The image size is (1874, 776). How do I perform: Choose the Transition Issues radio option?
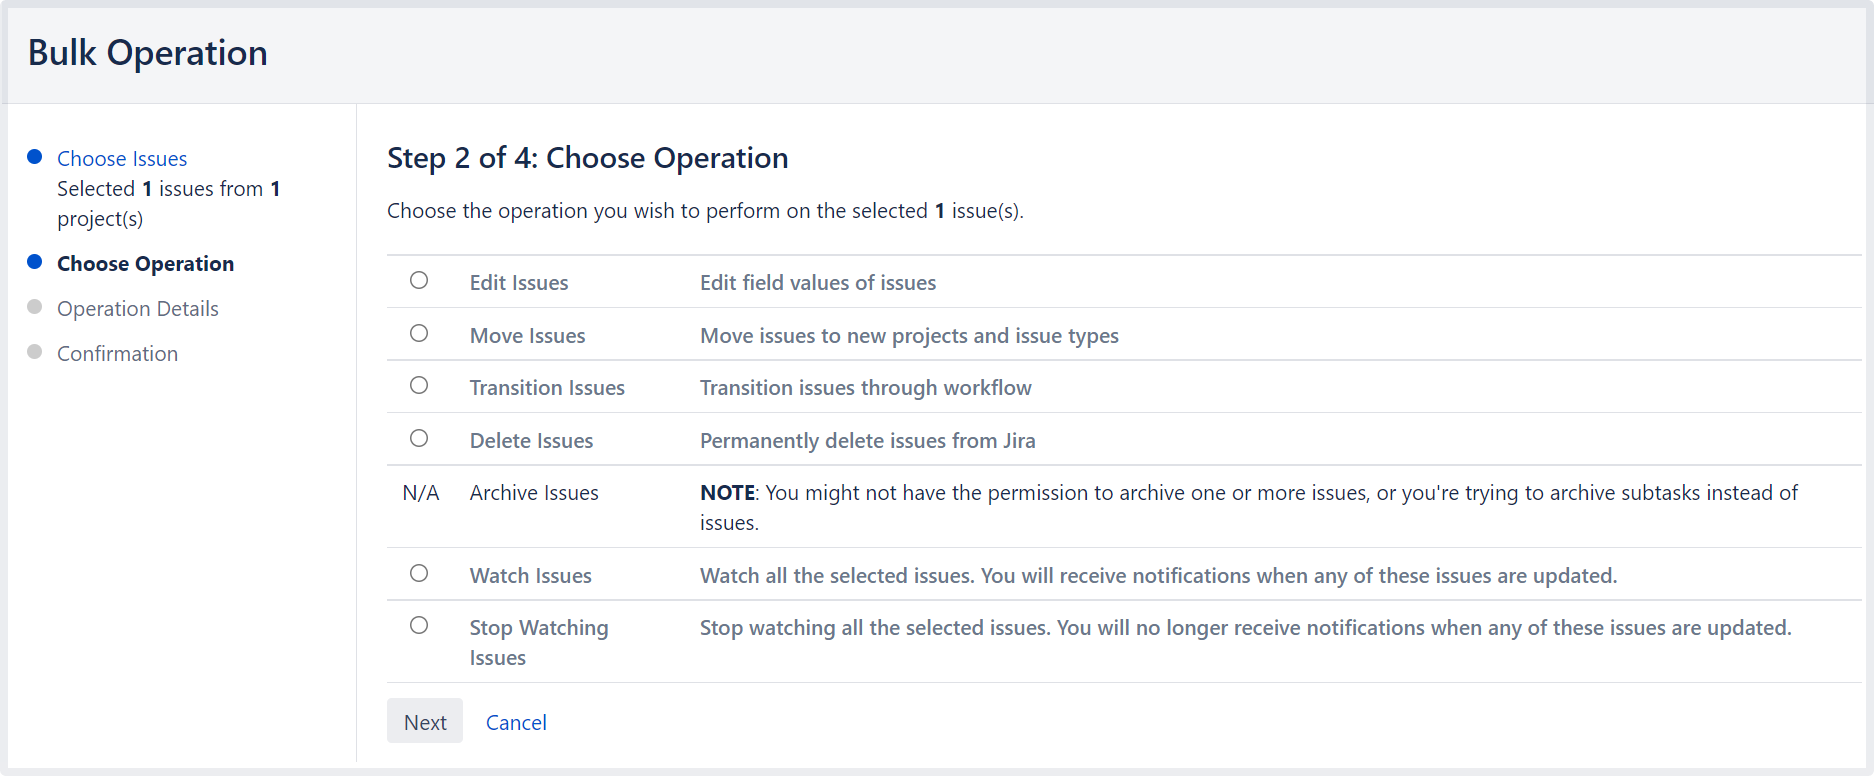419,386
